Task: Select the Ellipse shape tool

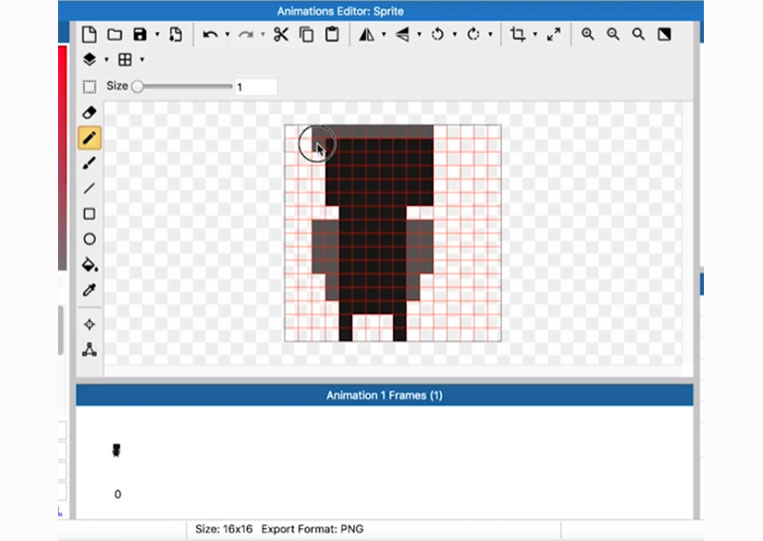Action: pyautogui.click(x=89, y=239)
